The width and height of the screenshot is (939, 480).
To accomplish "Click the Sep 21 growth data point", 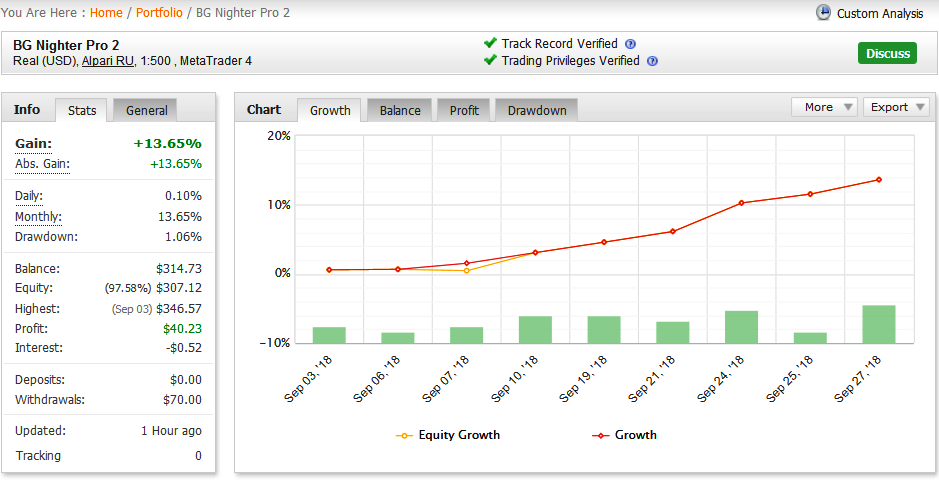I will (x=673, y=232).
